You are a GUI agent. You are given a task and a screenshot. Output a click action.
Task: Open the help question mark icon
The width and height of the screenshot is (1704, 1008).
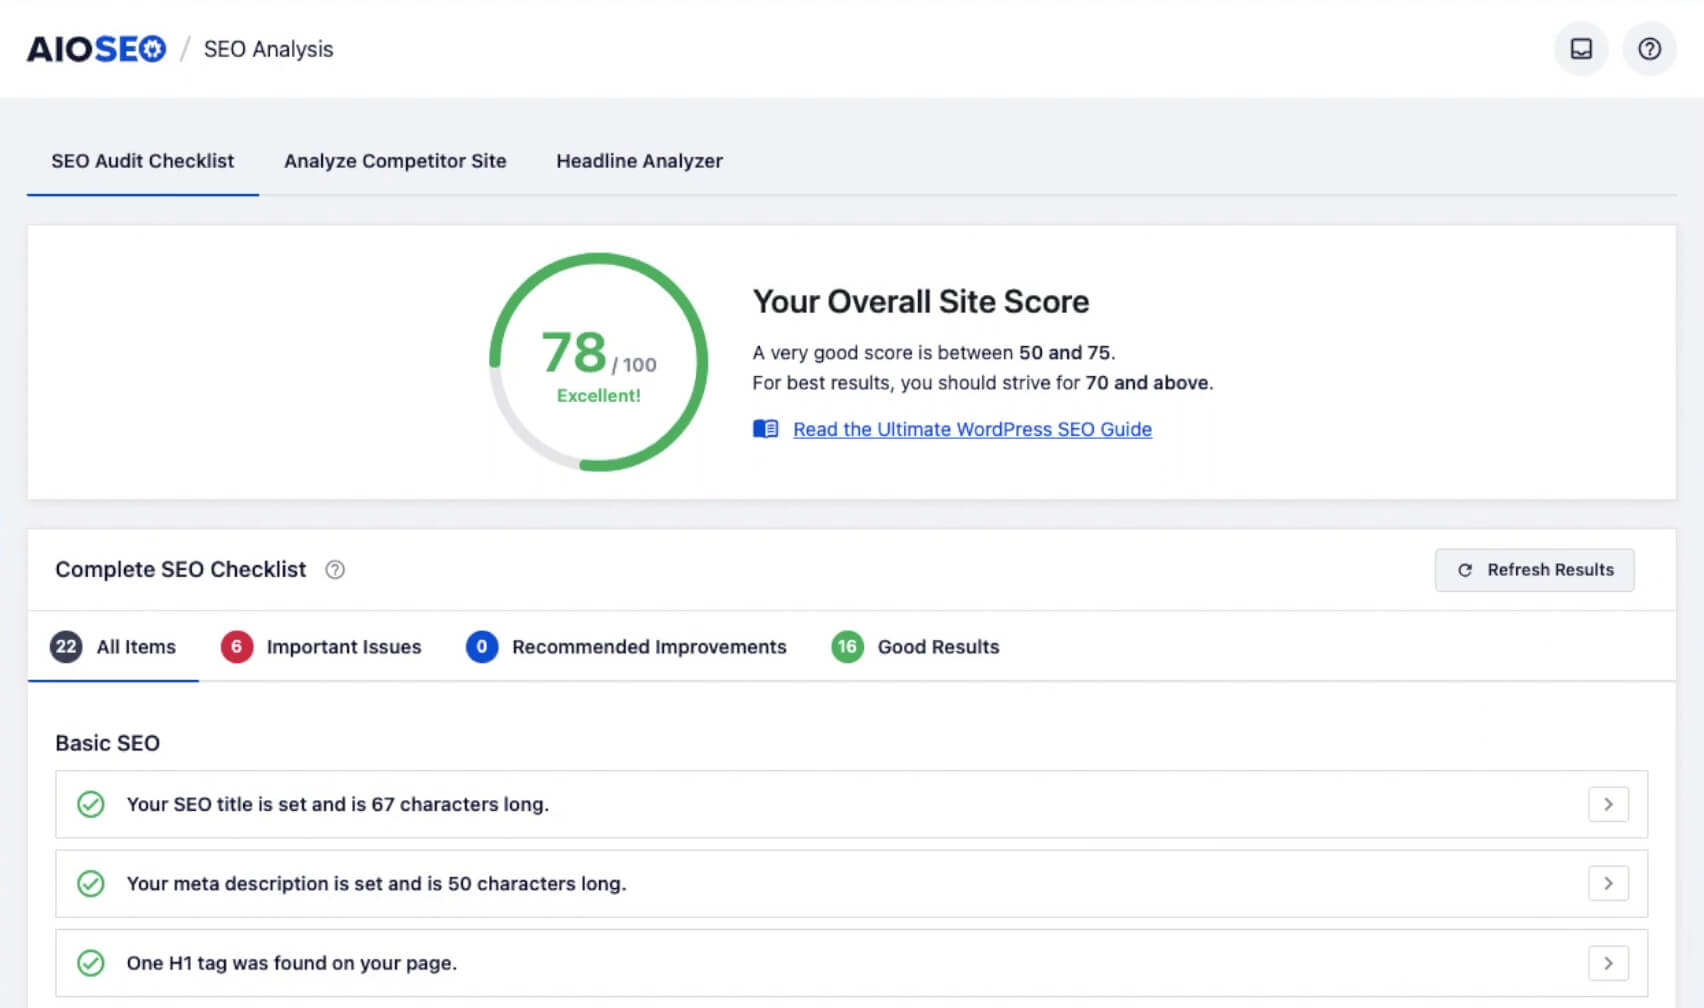click(1648, 49)
